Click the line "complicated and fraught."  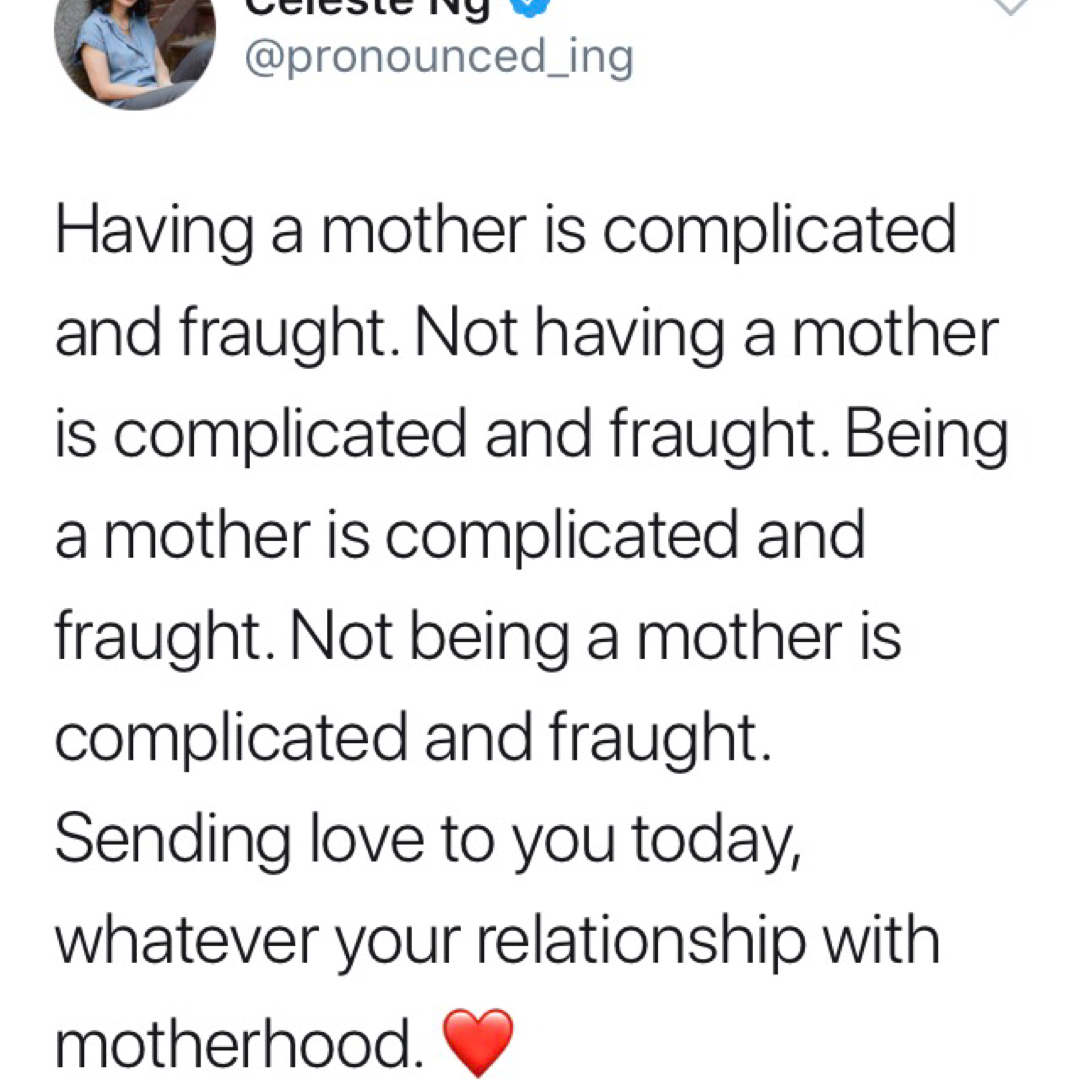[x=414, y=738]
